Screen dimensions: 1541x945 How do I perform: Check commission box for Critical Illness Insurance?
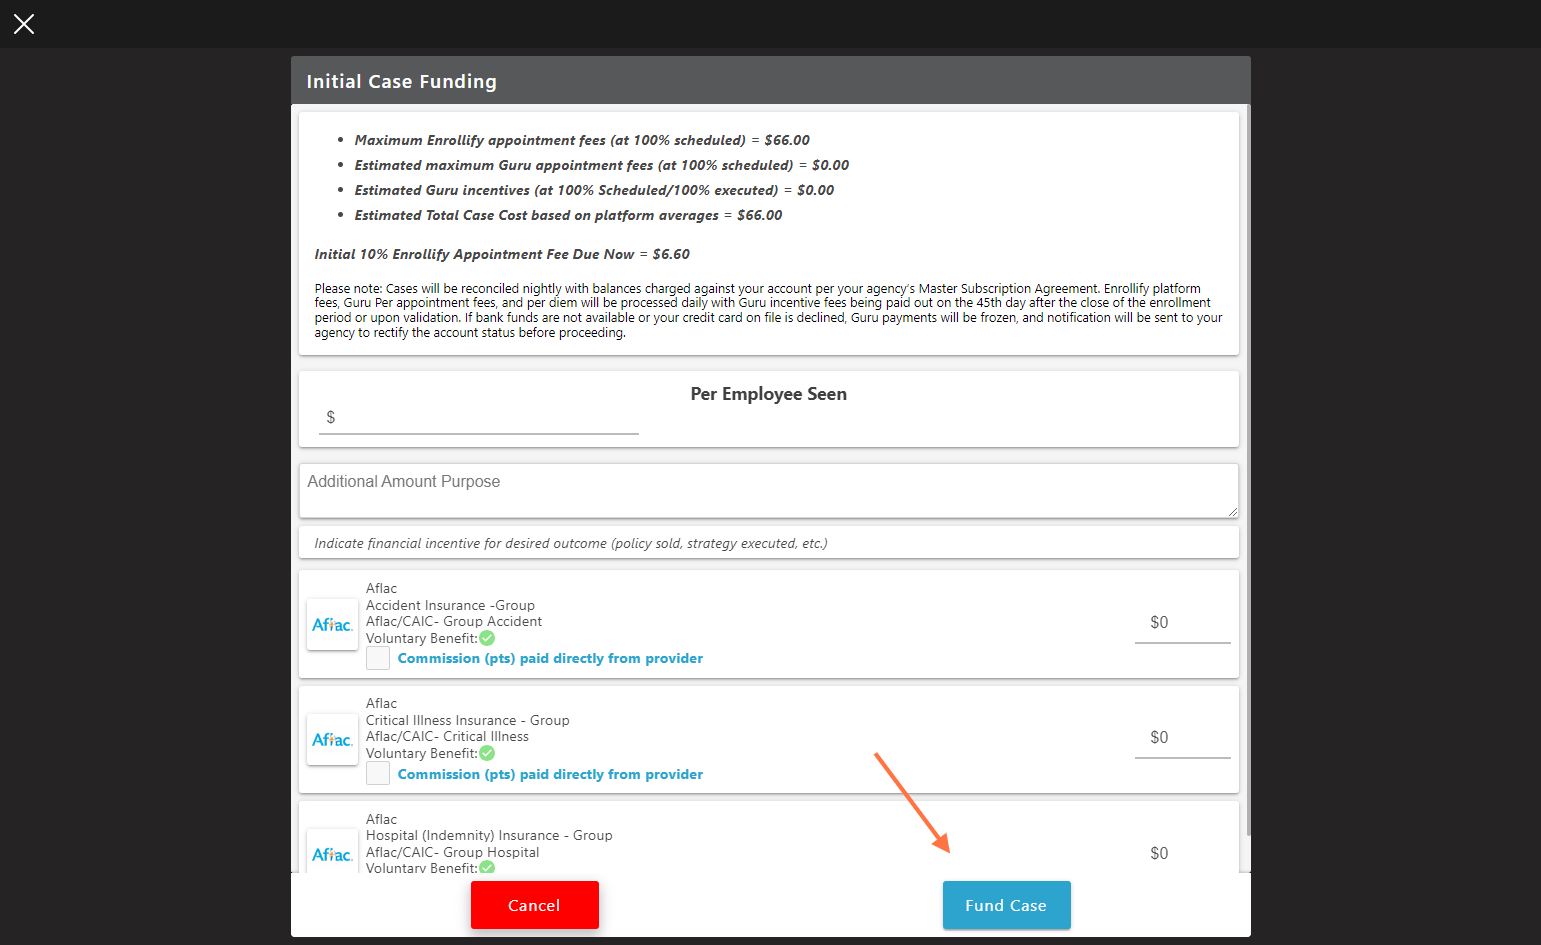click(378, 774)
